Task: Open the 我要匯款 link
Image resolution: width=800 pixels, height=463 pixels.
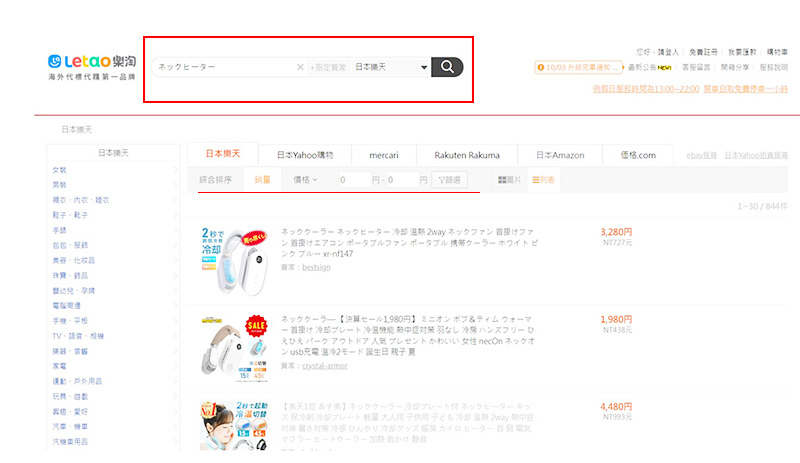Action: (x=742, y=52)
